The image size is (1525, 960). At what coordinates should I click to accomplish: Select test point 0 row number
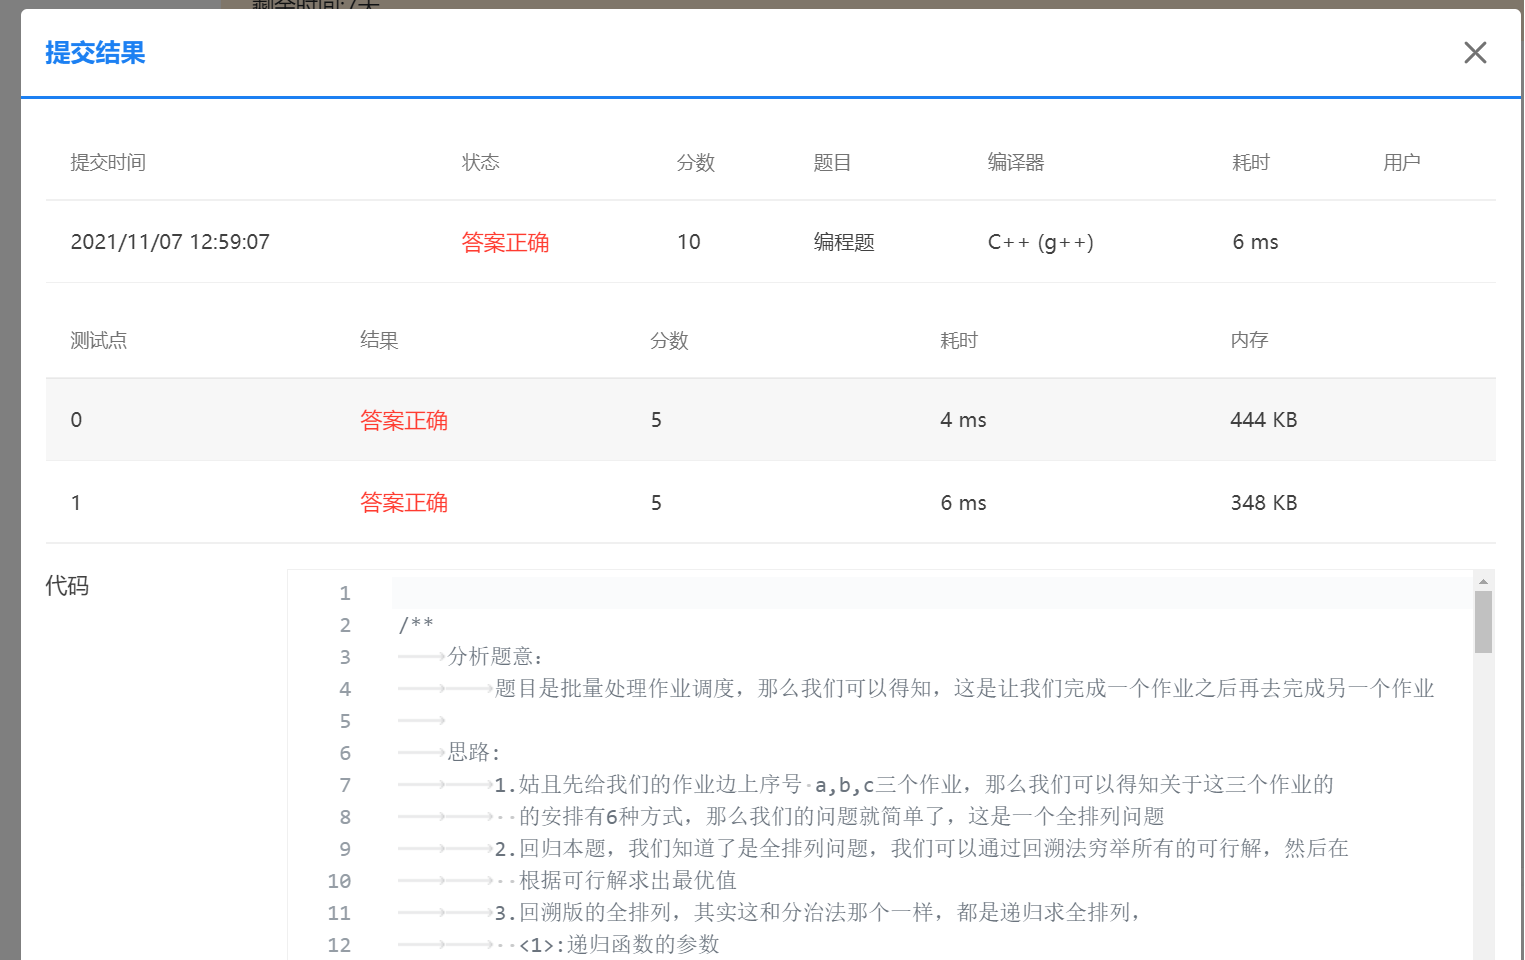tap(76, 420)
